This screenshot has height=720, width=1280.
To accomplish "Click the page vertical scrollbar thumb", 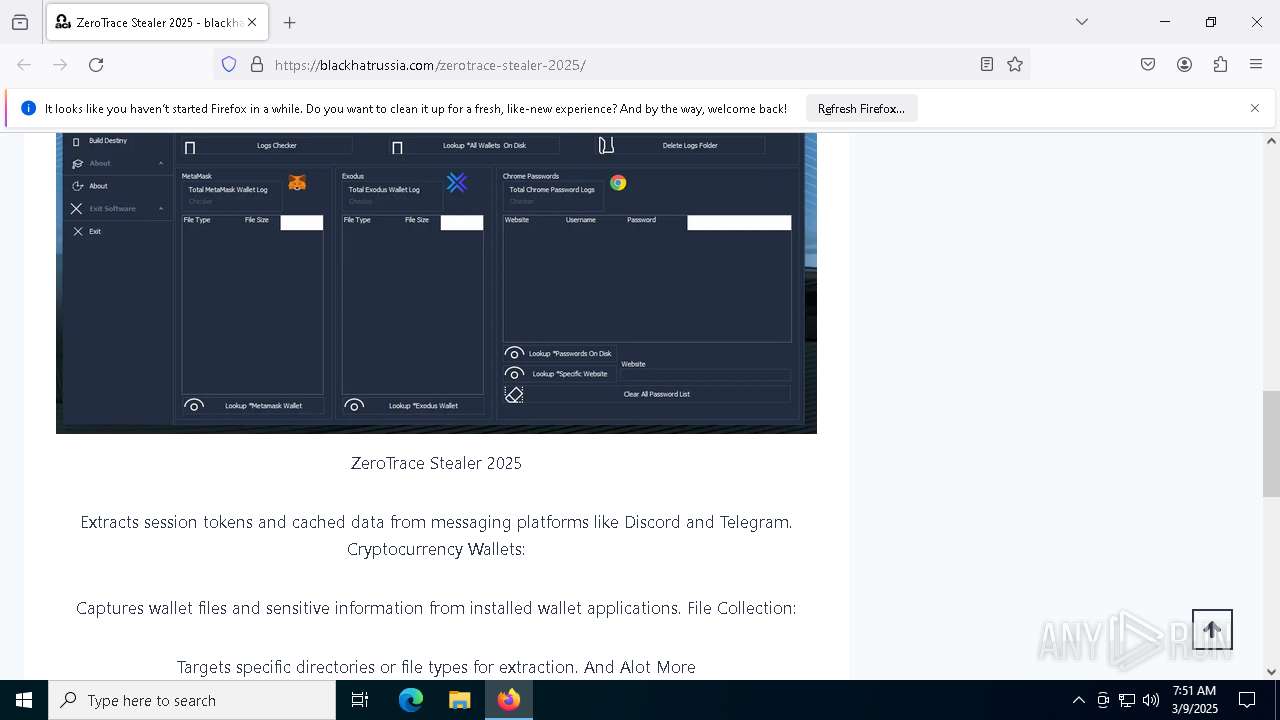I will [x=1271, y=444].
